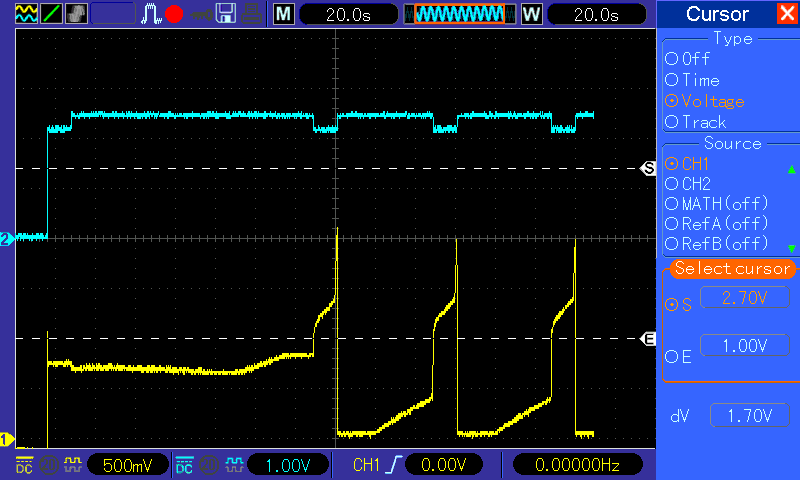Screen dimensions: 800x480
Task: Click the W window timebase icon
Action: [532, 14]
